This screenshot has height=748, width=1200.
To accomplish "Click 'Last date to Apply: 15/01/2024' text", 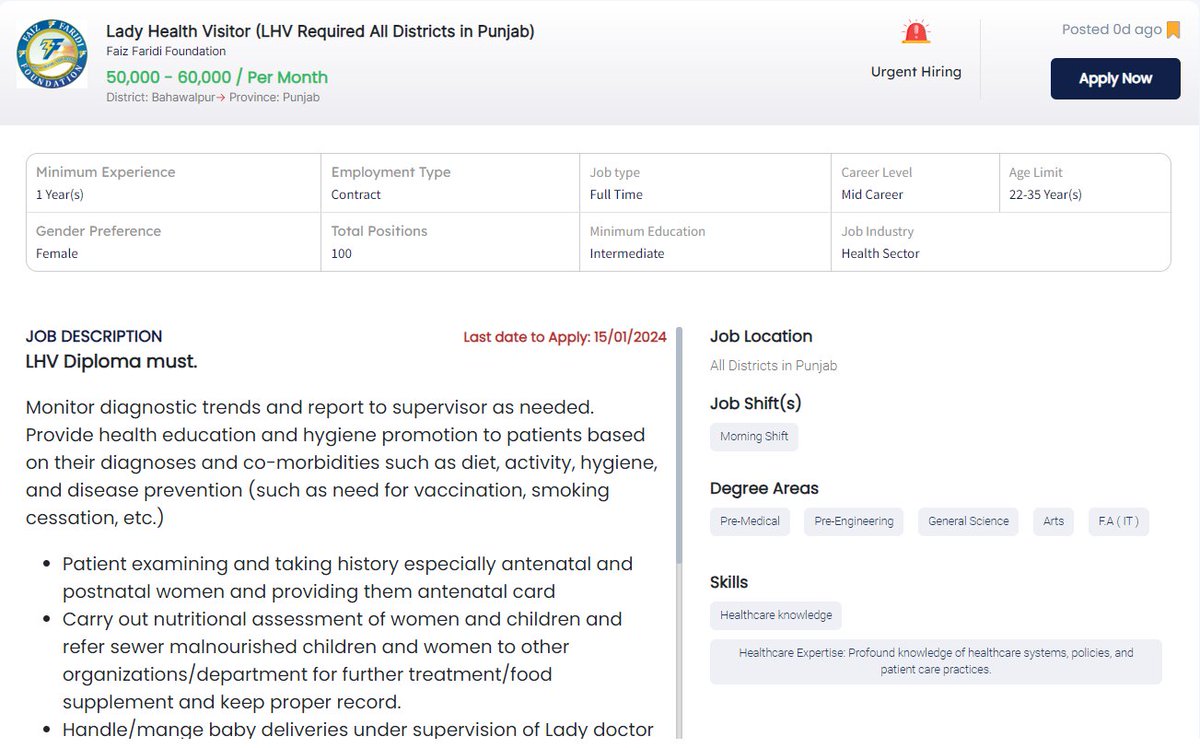I will tap(564, 337).
